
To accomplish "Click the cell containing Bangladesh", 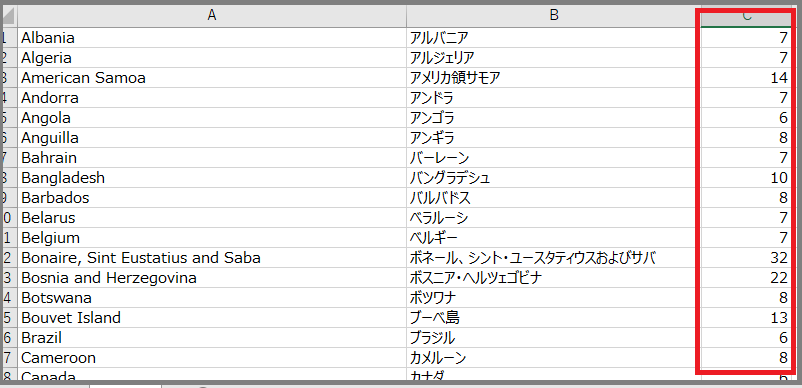I will [212, 178].
